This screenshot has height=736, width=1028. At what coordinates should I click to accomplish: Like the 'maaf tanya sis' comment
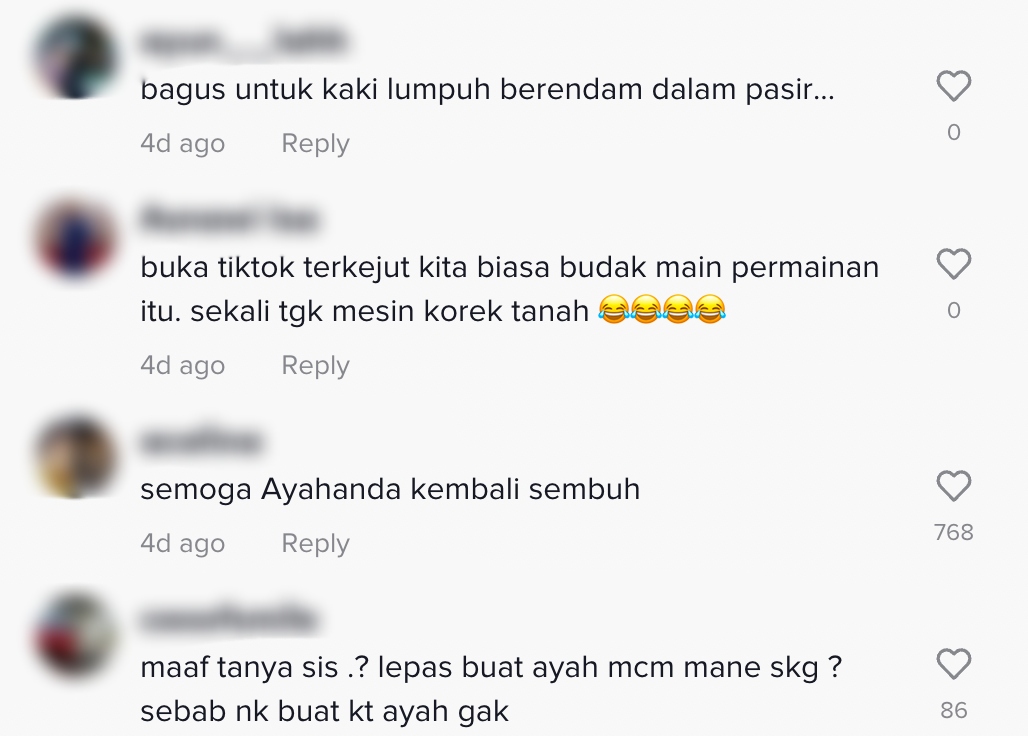pos(953,664)
